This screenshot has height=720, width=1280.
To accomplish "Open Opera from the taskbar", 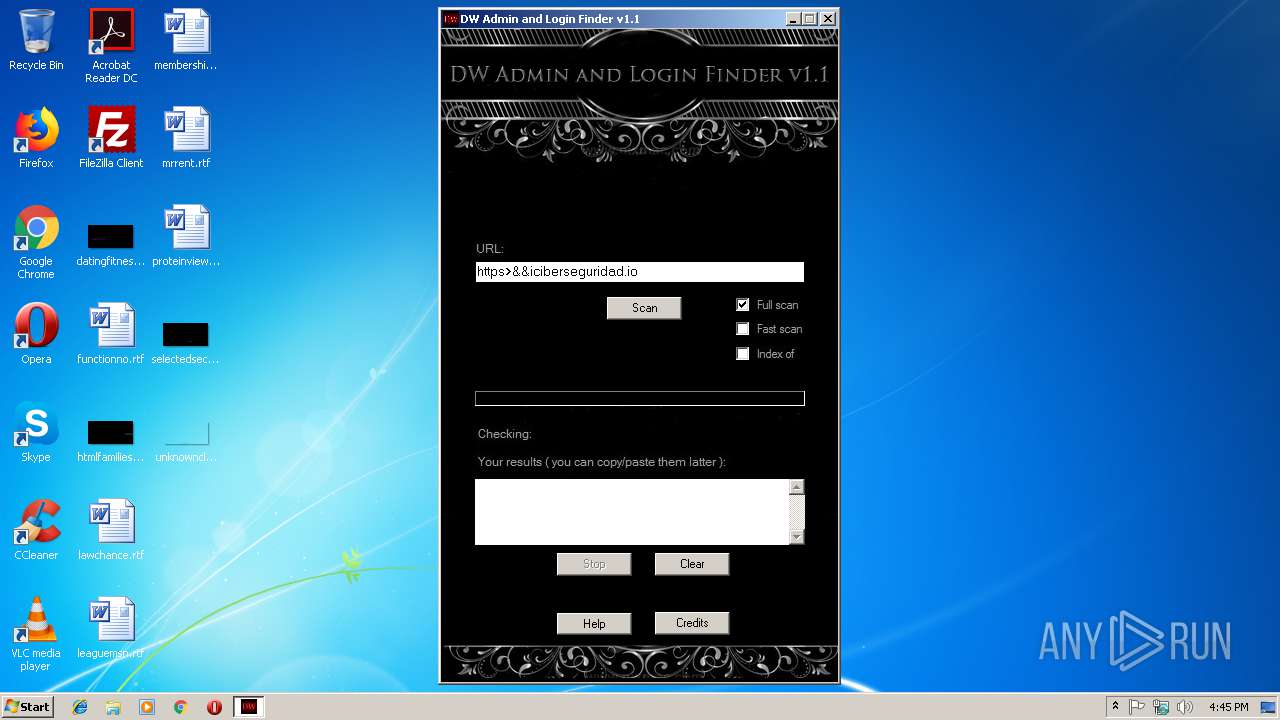I will (214, 707).
